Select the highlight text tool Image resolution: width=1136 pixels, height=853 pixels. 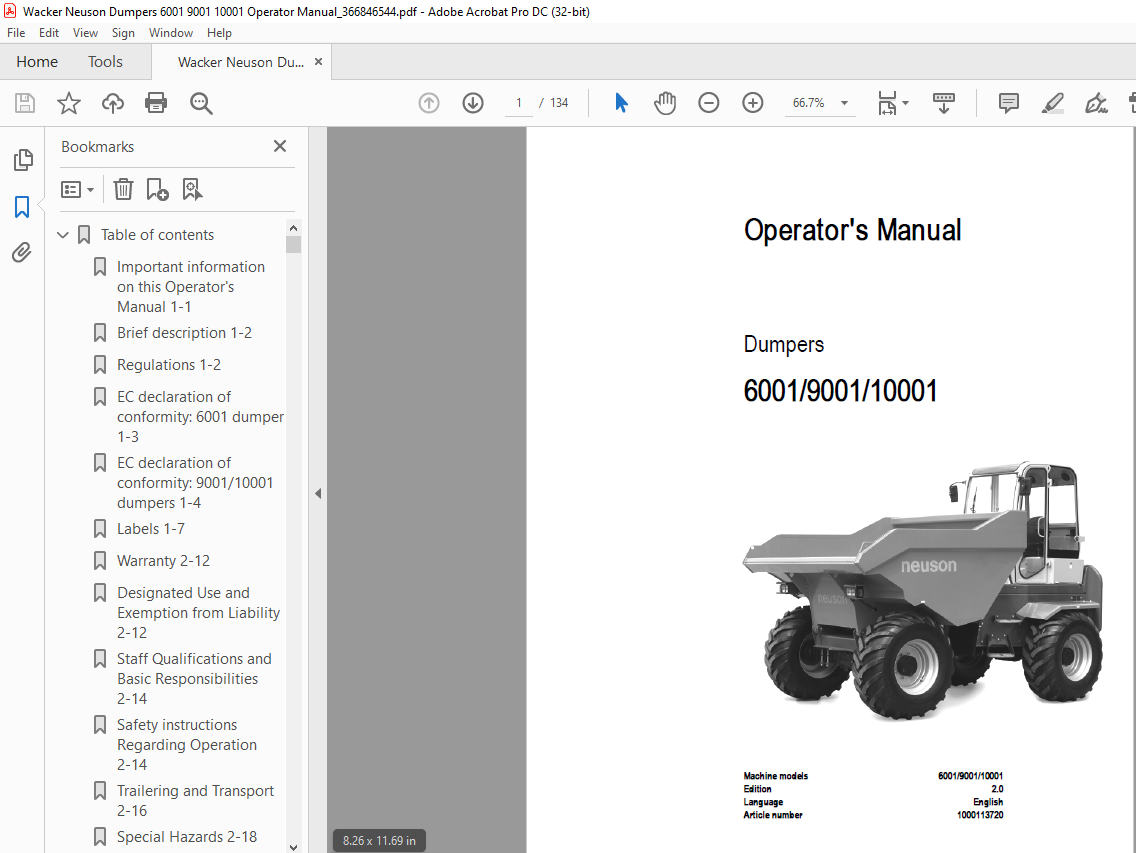pos(1053,103)
